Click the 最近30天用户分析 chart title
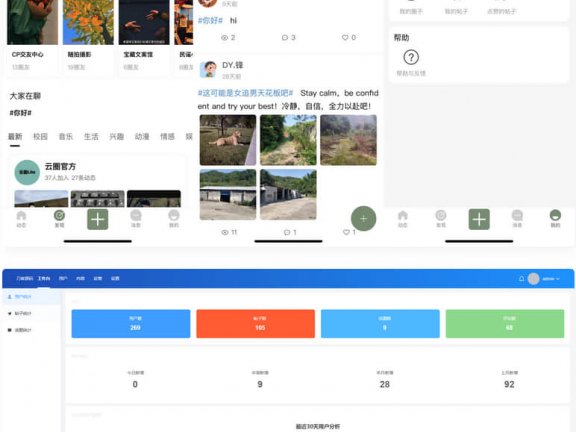This screenshot has height=432, width=576. click(318, 426)
